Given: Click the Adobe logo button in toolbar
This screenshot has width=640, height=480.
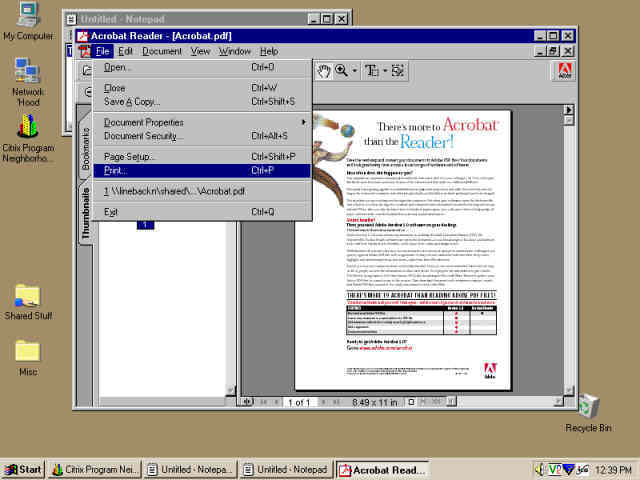Looking at the screenshot, I should tap(564, 70).
